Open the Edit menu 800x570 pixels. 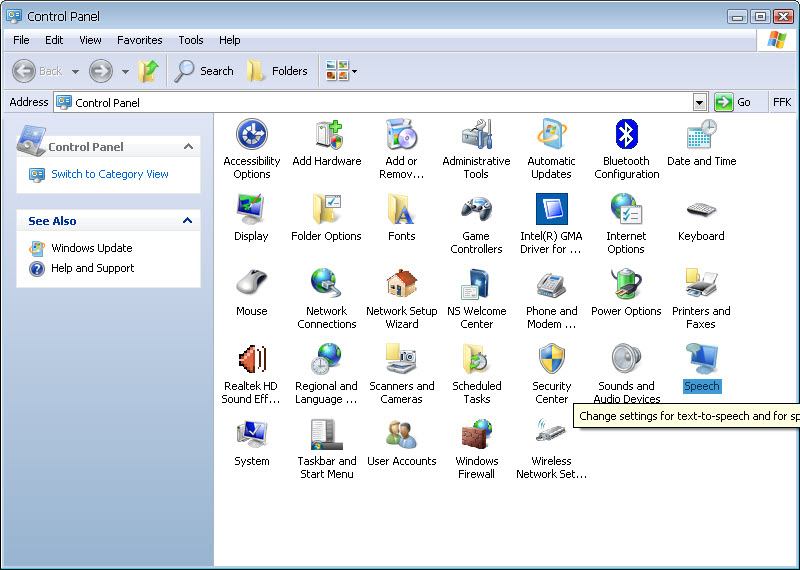[54, 40]
